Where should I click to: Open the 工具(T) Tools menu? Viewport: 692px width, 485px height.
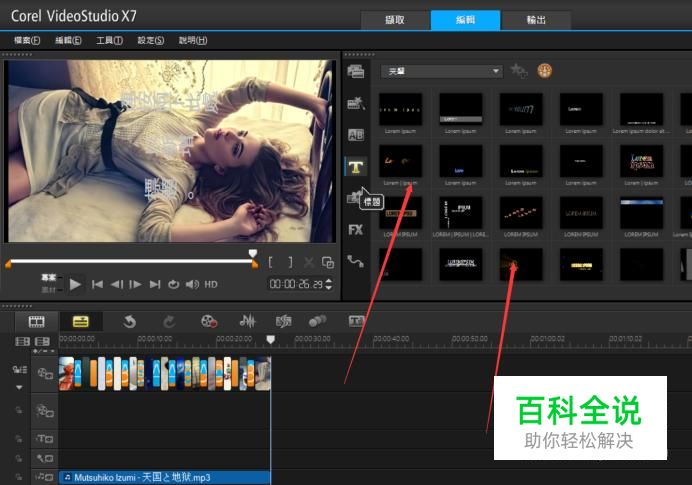(x=109, y=41)
